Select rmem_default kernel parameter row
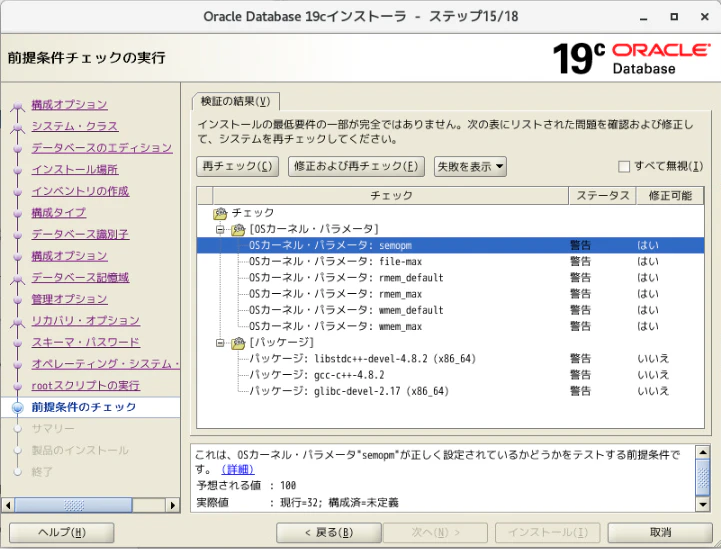Image resolution: width=721 pixels, height=549 pixels. pos(450,278)
